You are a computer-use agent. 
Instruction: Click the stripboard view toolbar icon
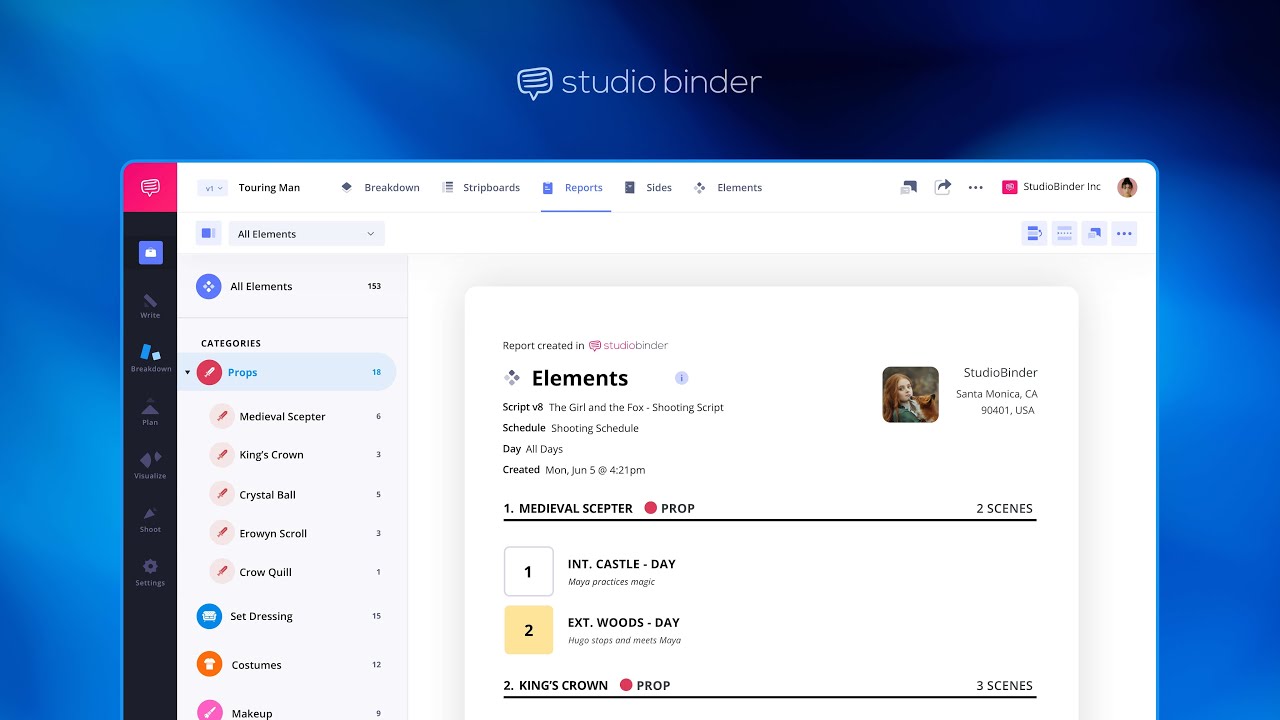1064,234
